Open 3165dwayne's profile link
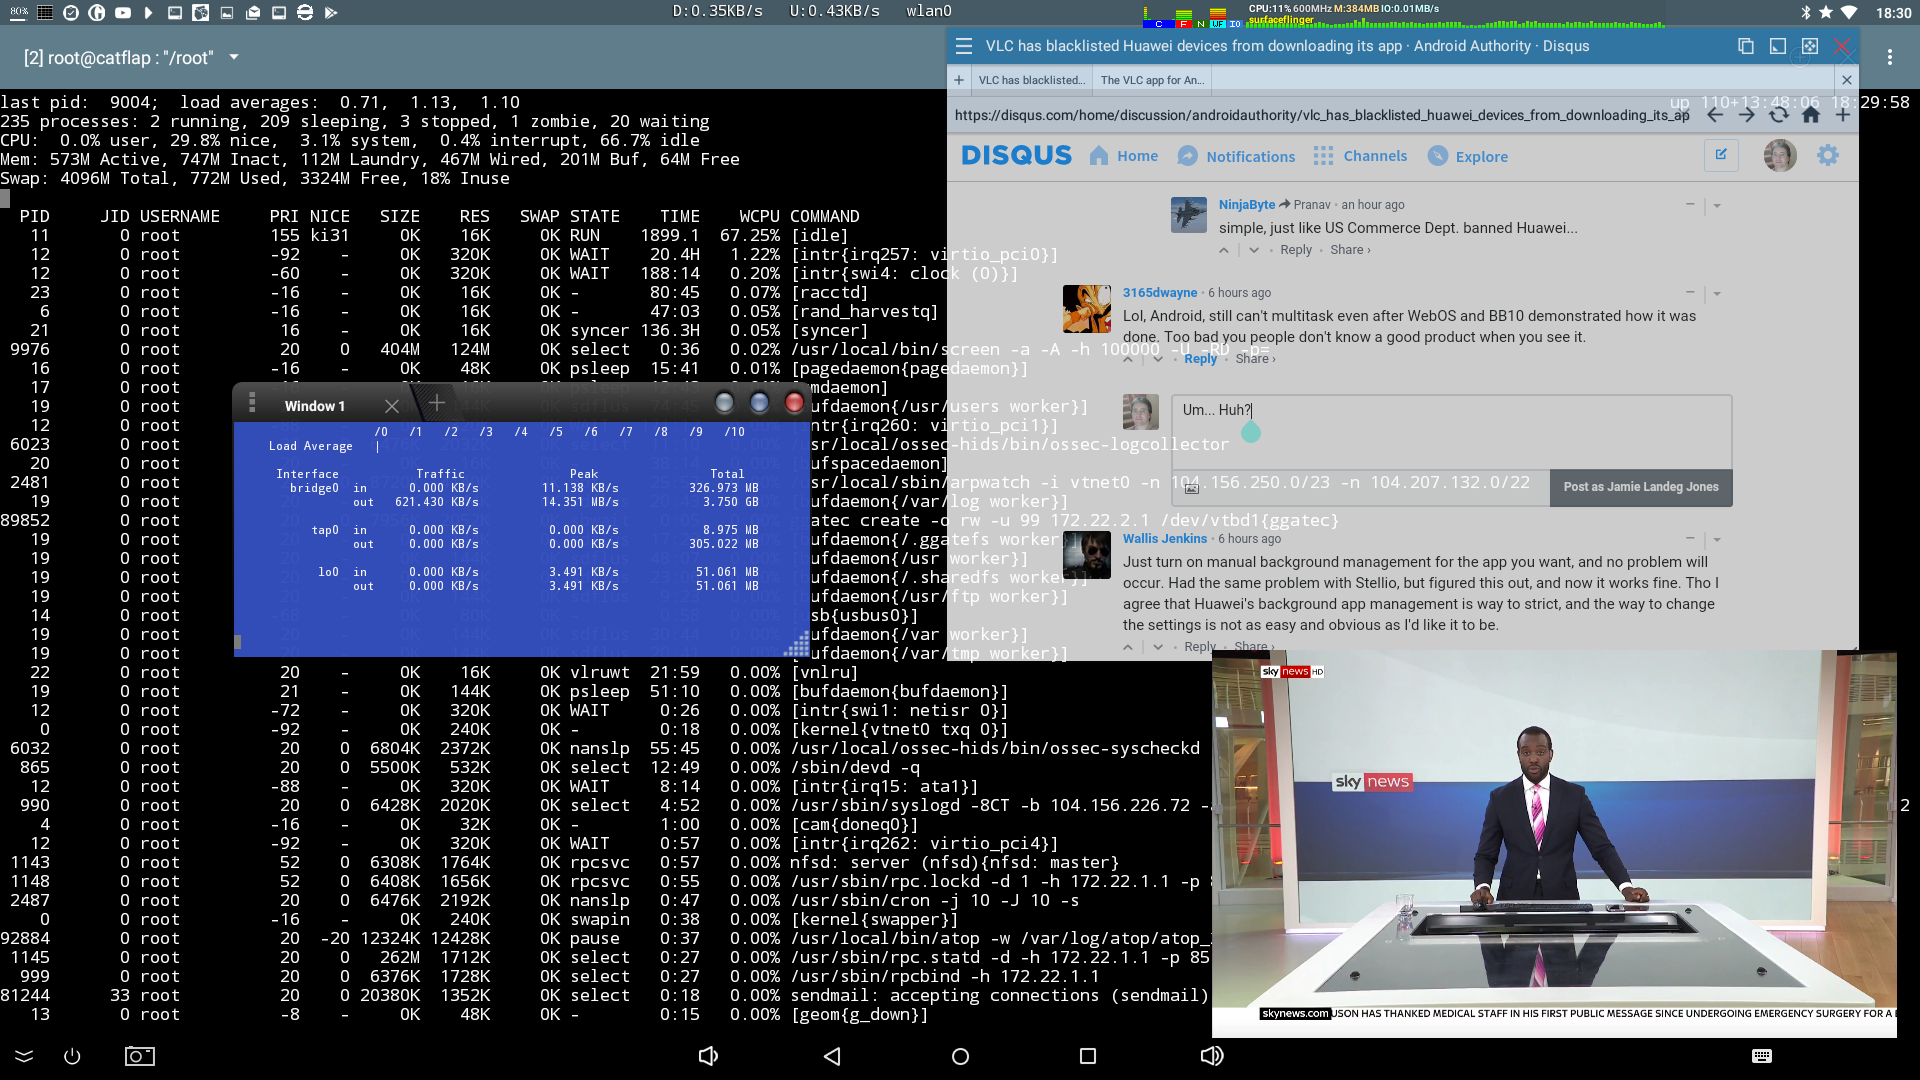1920x1080 pixels. 1159,292
